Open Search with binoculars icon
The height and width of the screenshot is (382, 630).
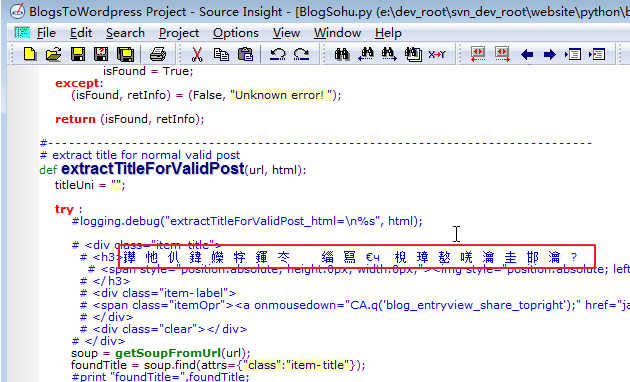[342, 54]
